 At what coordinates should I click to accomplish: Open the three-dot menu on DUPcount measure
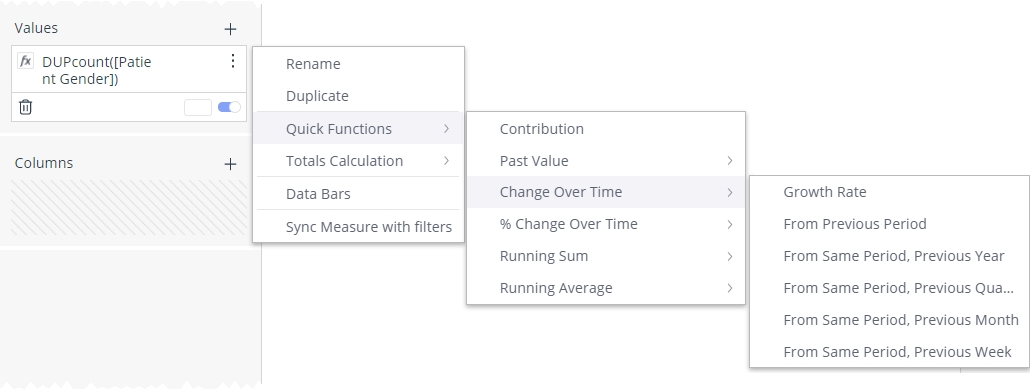click(233, 61)
